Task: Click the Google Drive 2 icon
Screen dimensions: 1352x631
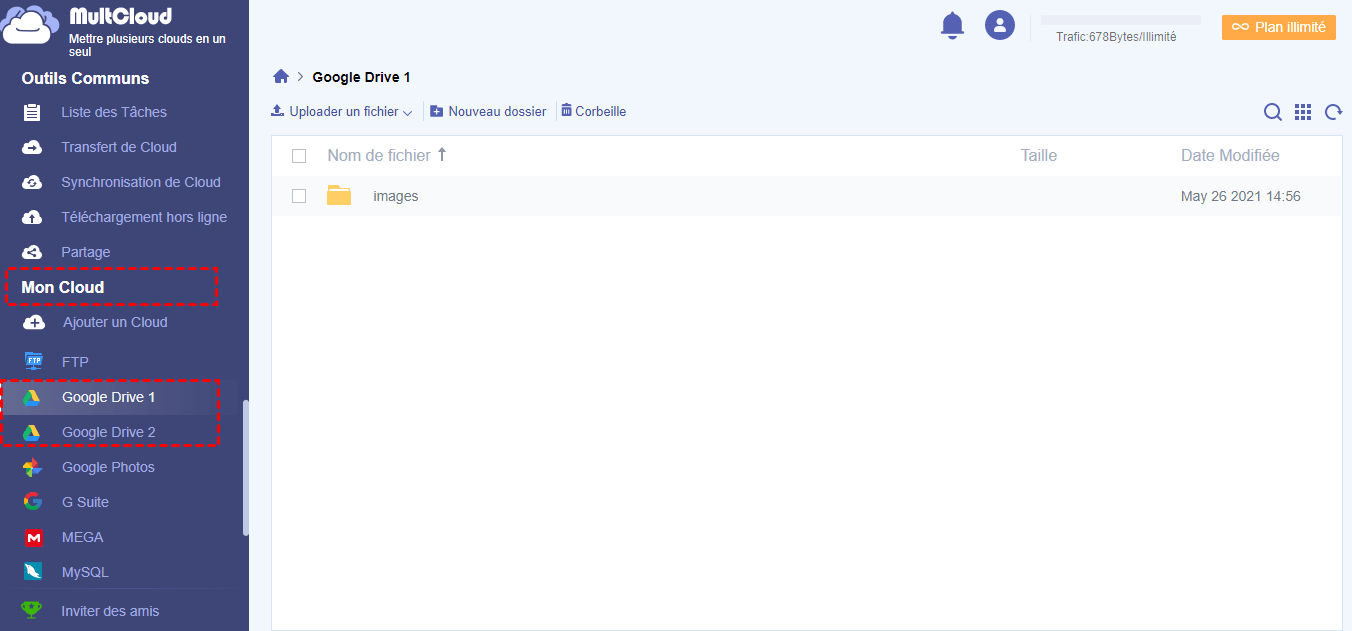Action: pos(32,432)
